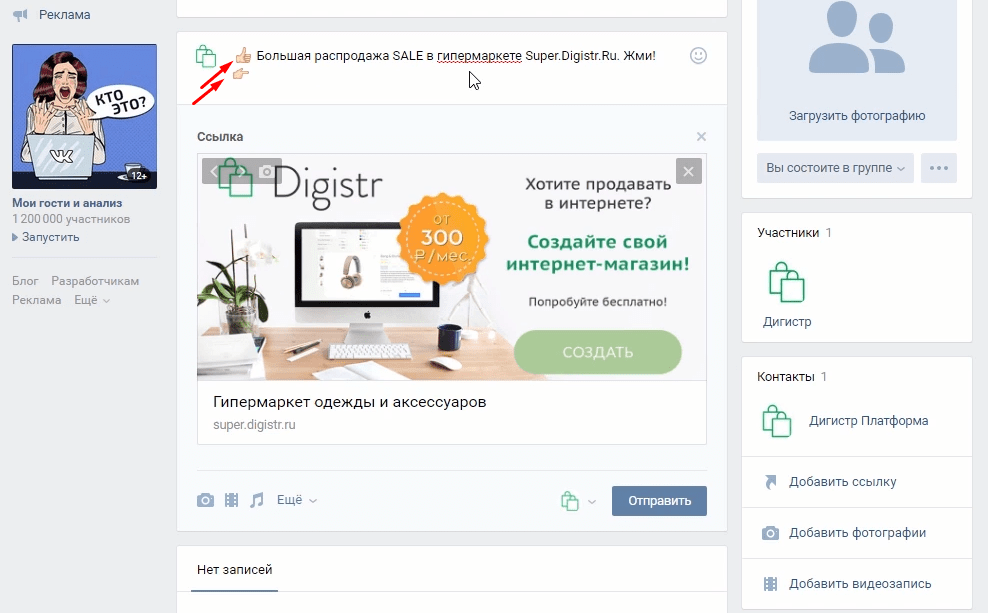Open the Digistr link preview banner
This screenshot has height=613, width=988.
pyautogui.click(x=452, y=267)
